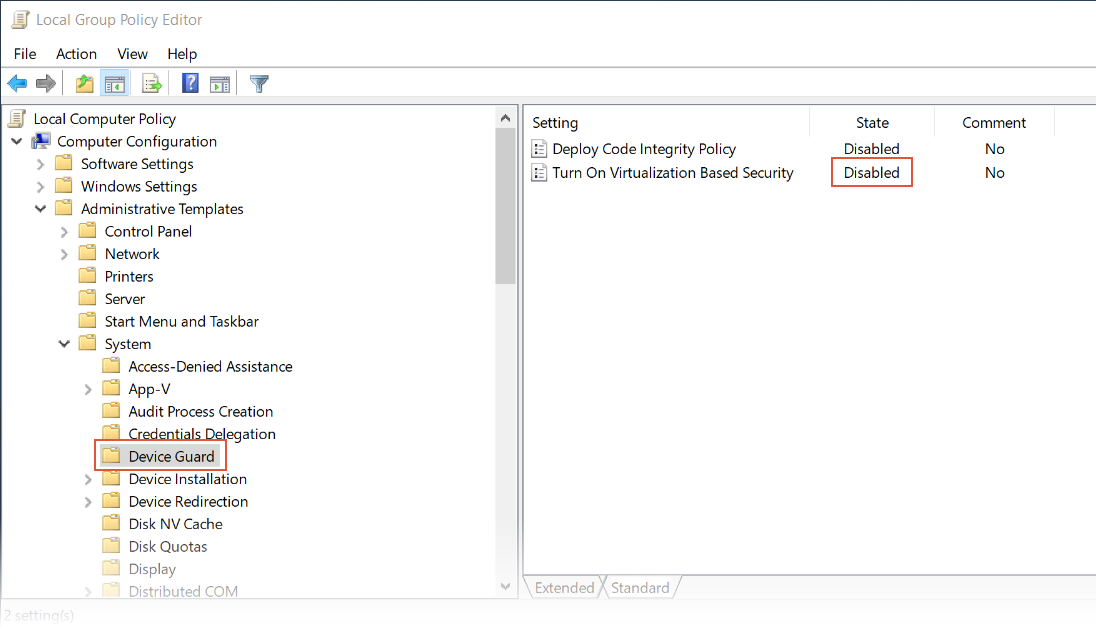Click the Up one level folder icon
Viewport: 1096px width, 629px height.
(x=85, y=84)
